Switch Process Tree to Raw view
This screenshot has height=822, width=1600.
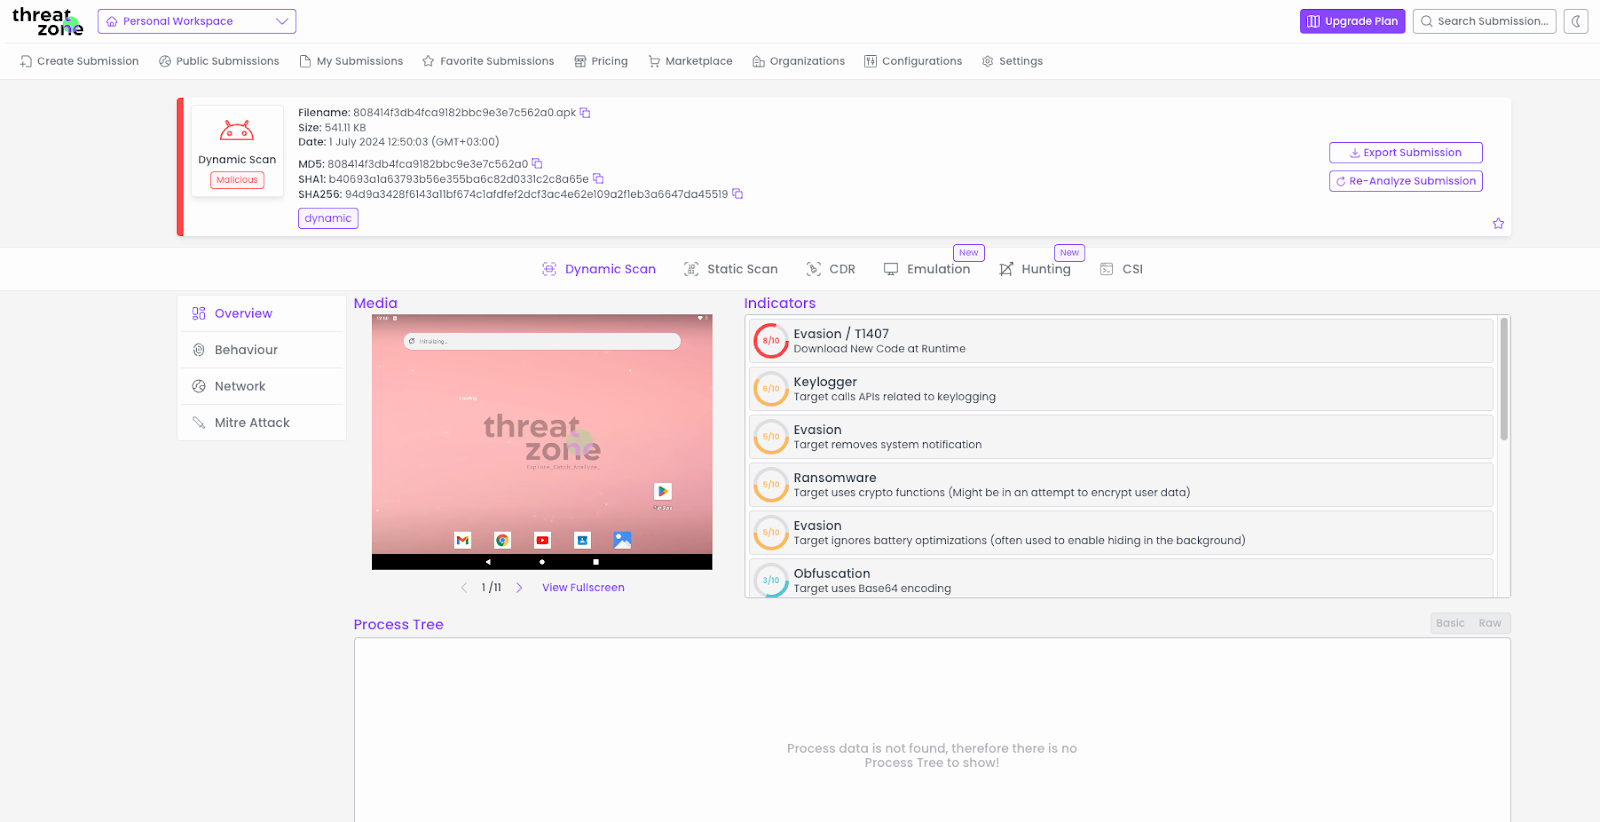1490,623
